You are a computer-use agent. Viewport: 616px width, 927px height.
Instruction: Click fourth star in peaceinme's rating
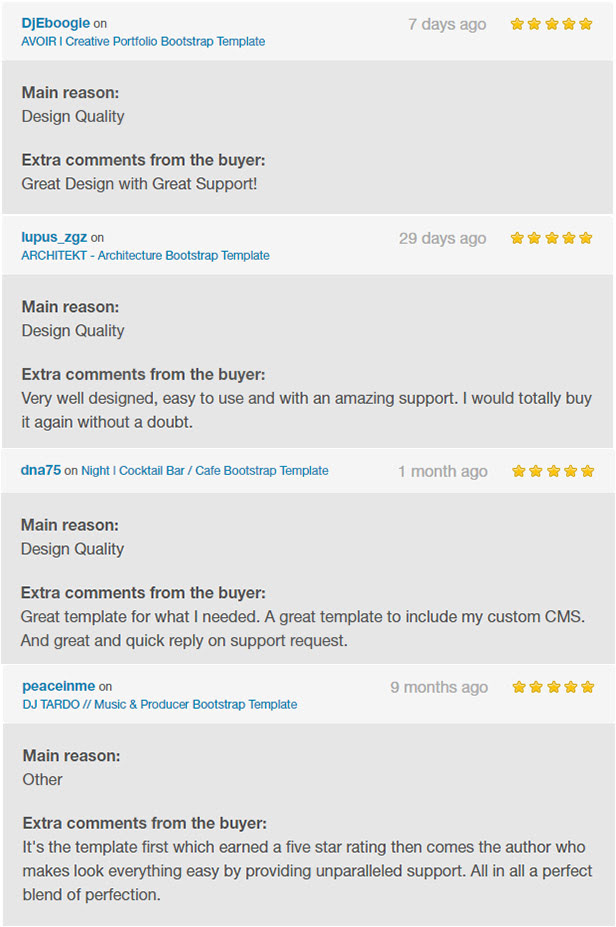570,687
